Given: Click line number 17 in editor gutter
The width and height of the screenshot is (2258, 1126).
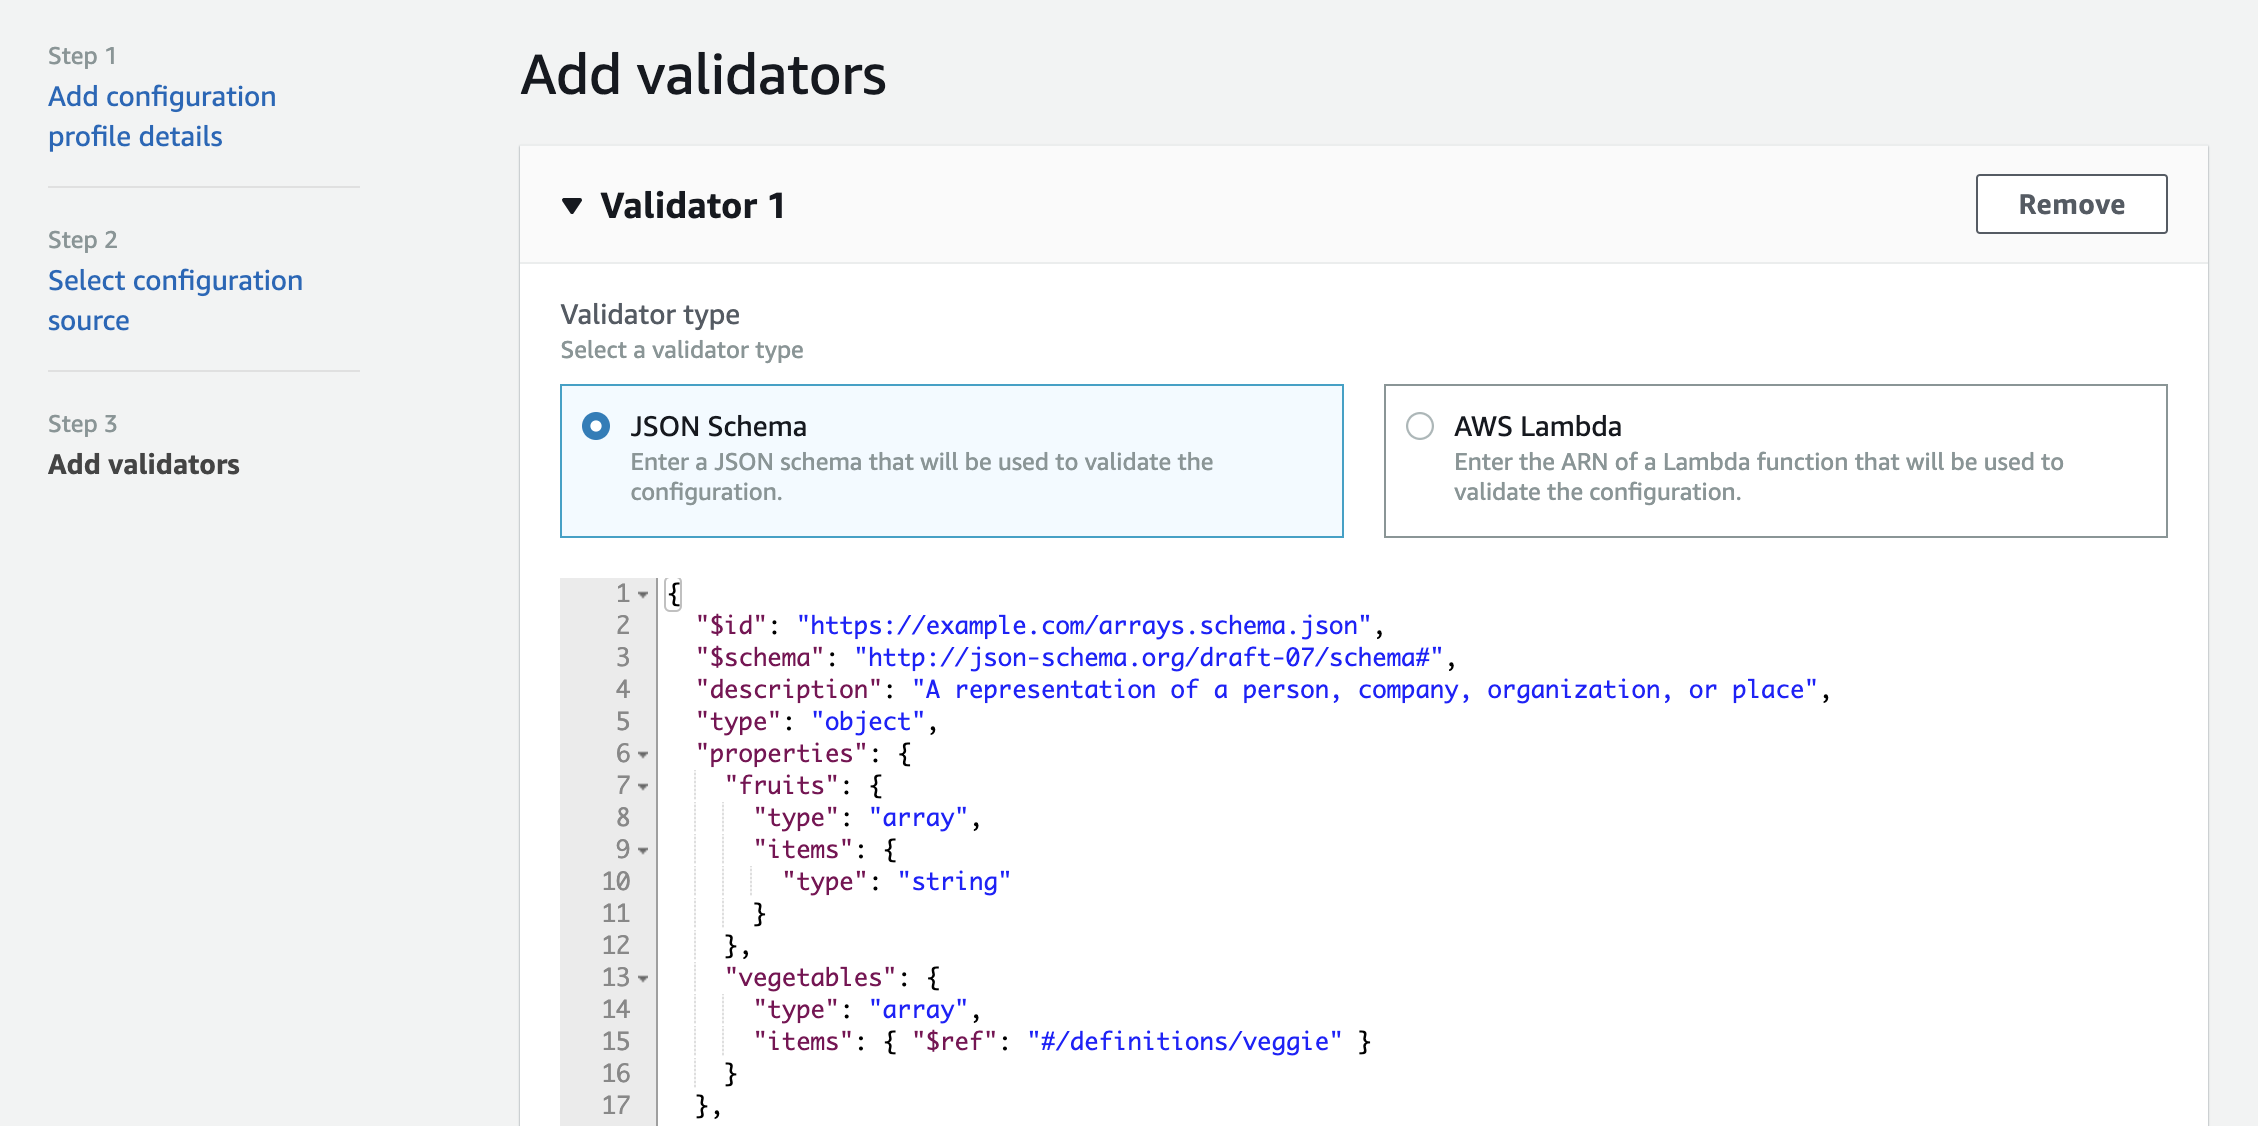Looking at the screenshot, I should [x=615, y=1106].
